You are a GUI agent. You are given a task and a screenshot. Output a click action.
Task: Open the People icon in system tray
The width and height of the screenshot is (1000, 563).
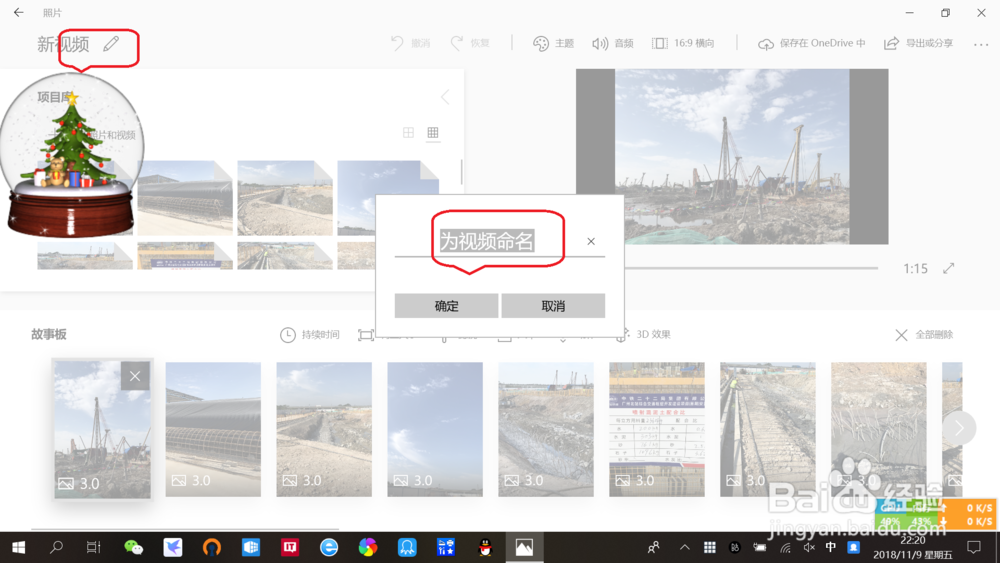point(654,547)
